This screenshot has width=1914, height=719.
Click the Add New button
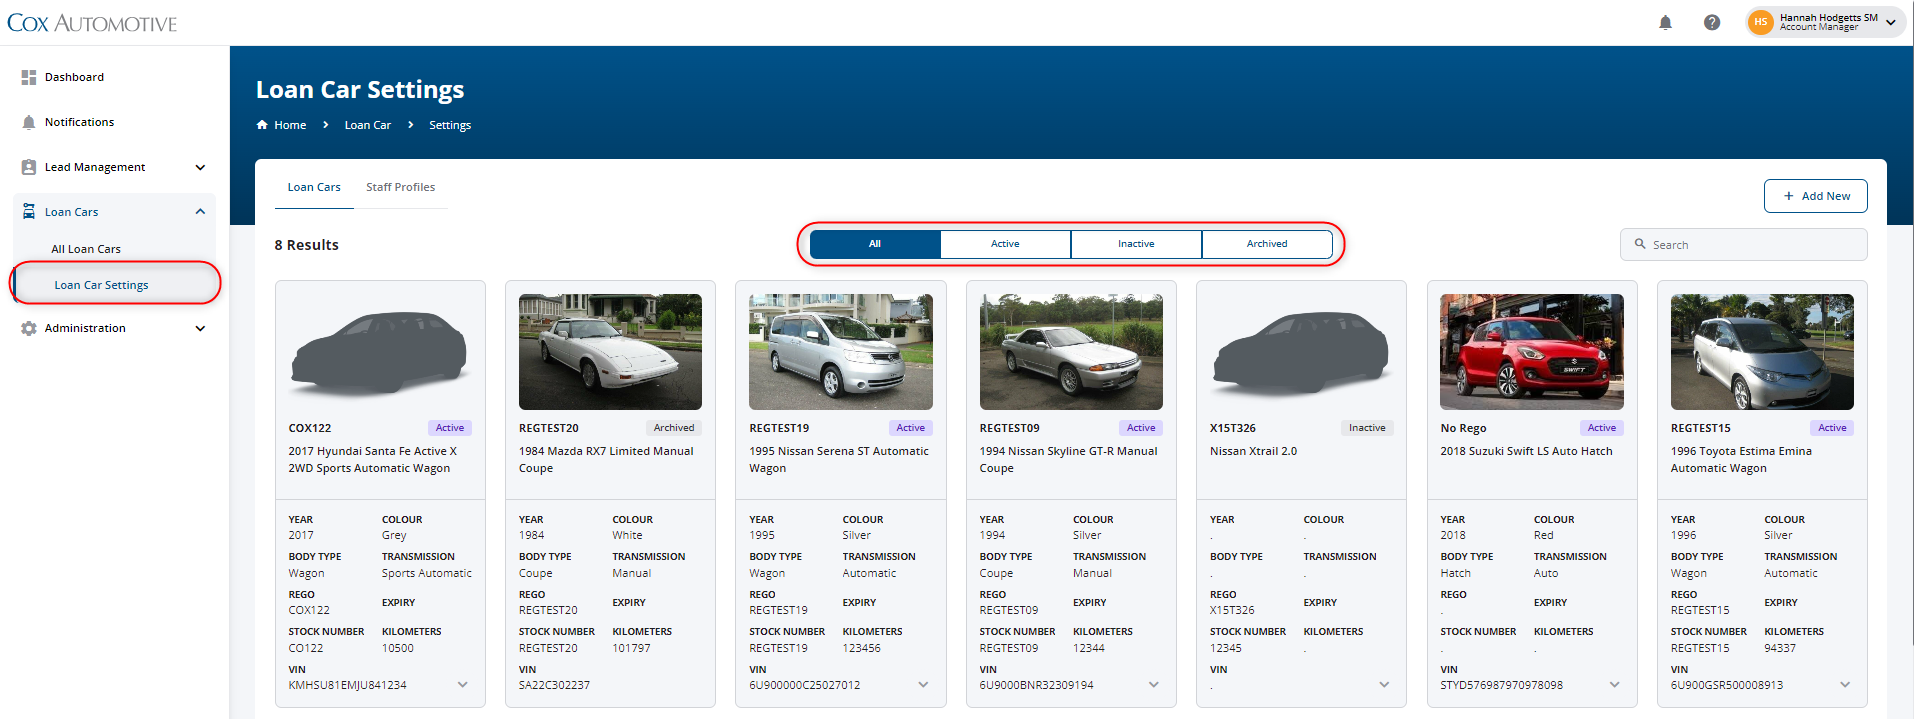1815,196
